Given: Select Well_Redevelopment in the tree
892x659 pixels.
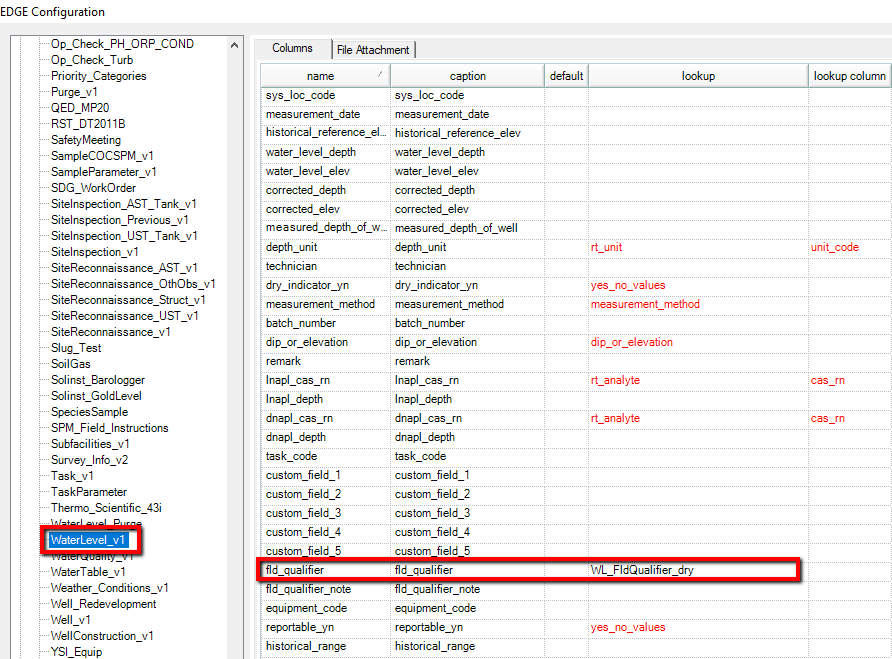Looking at the screenshot, I should [103, 604].
